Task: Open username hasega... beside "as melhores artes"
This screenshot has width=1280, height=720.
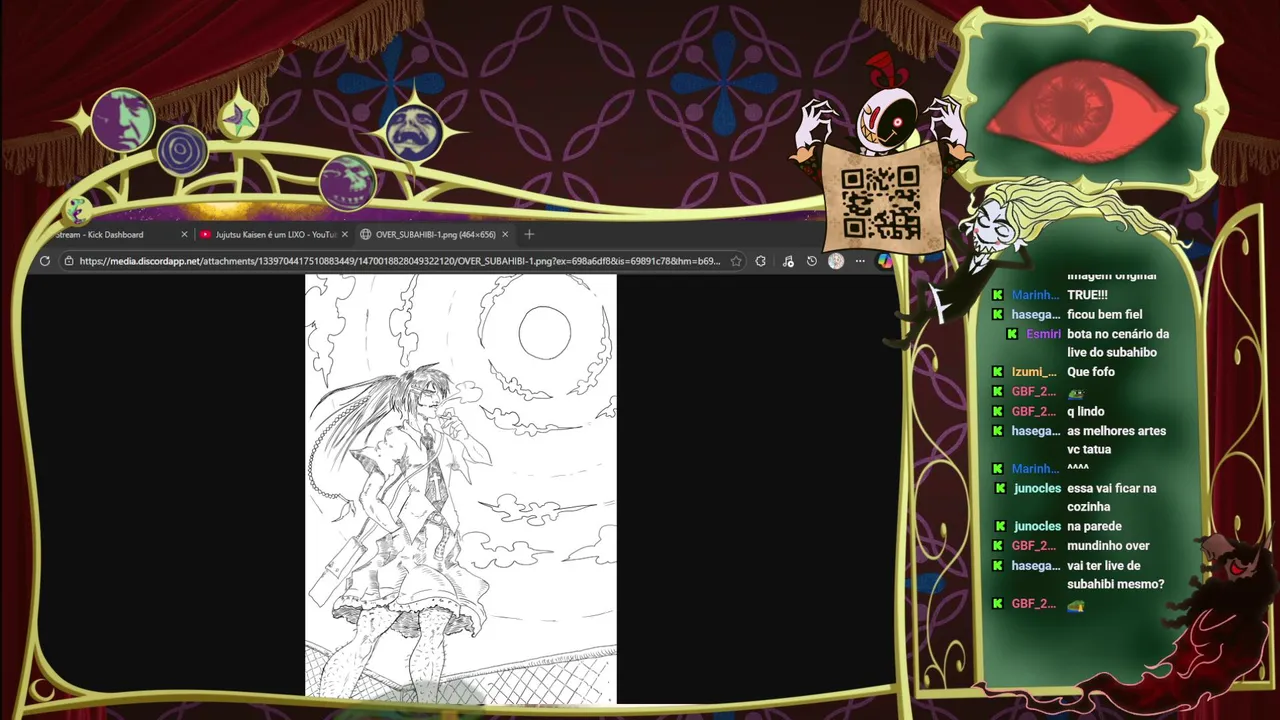Action: click(1035, 431)
